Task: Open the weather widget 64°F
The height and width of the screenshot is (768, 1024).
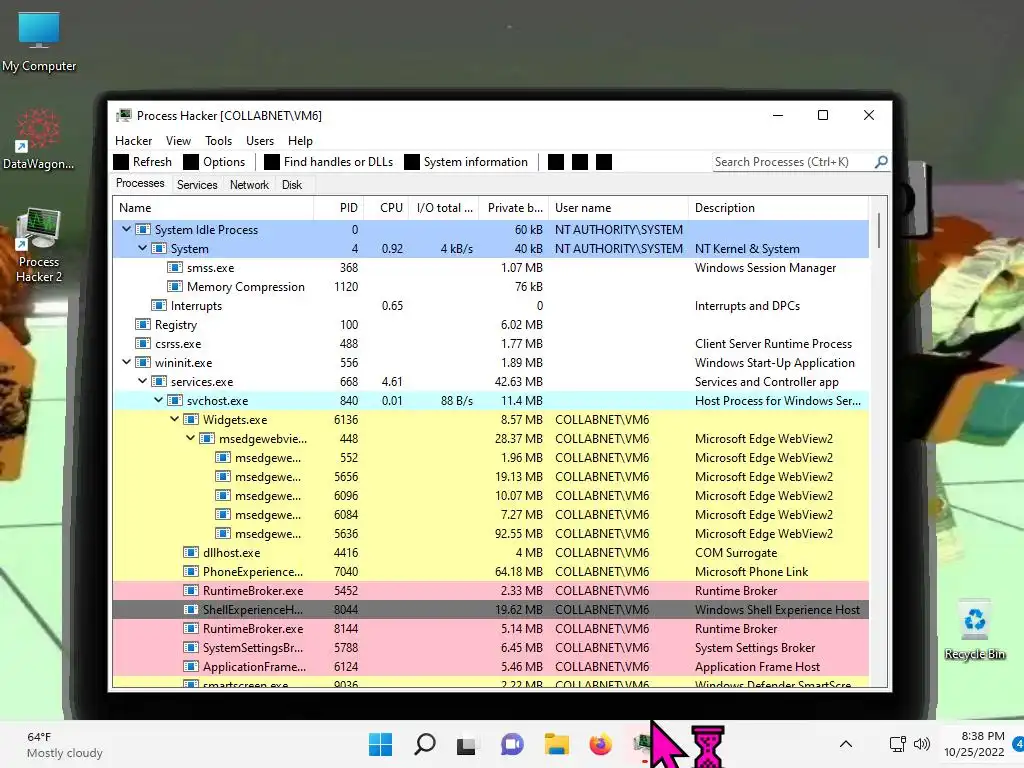Action: click(65, 744)
